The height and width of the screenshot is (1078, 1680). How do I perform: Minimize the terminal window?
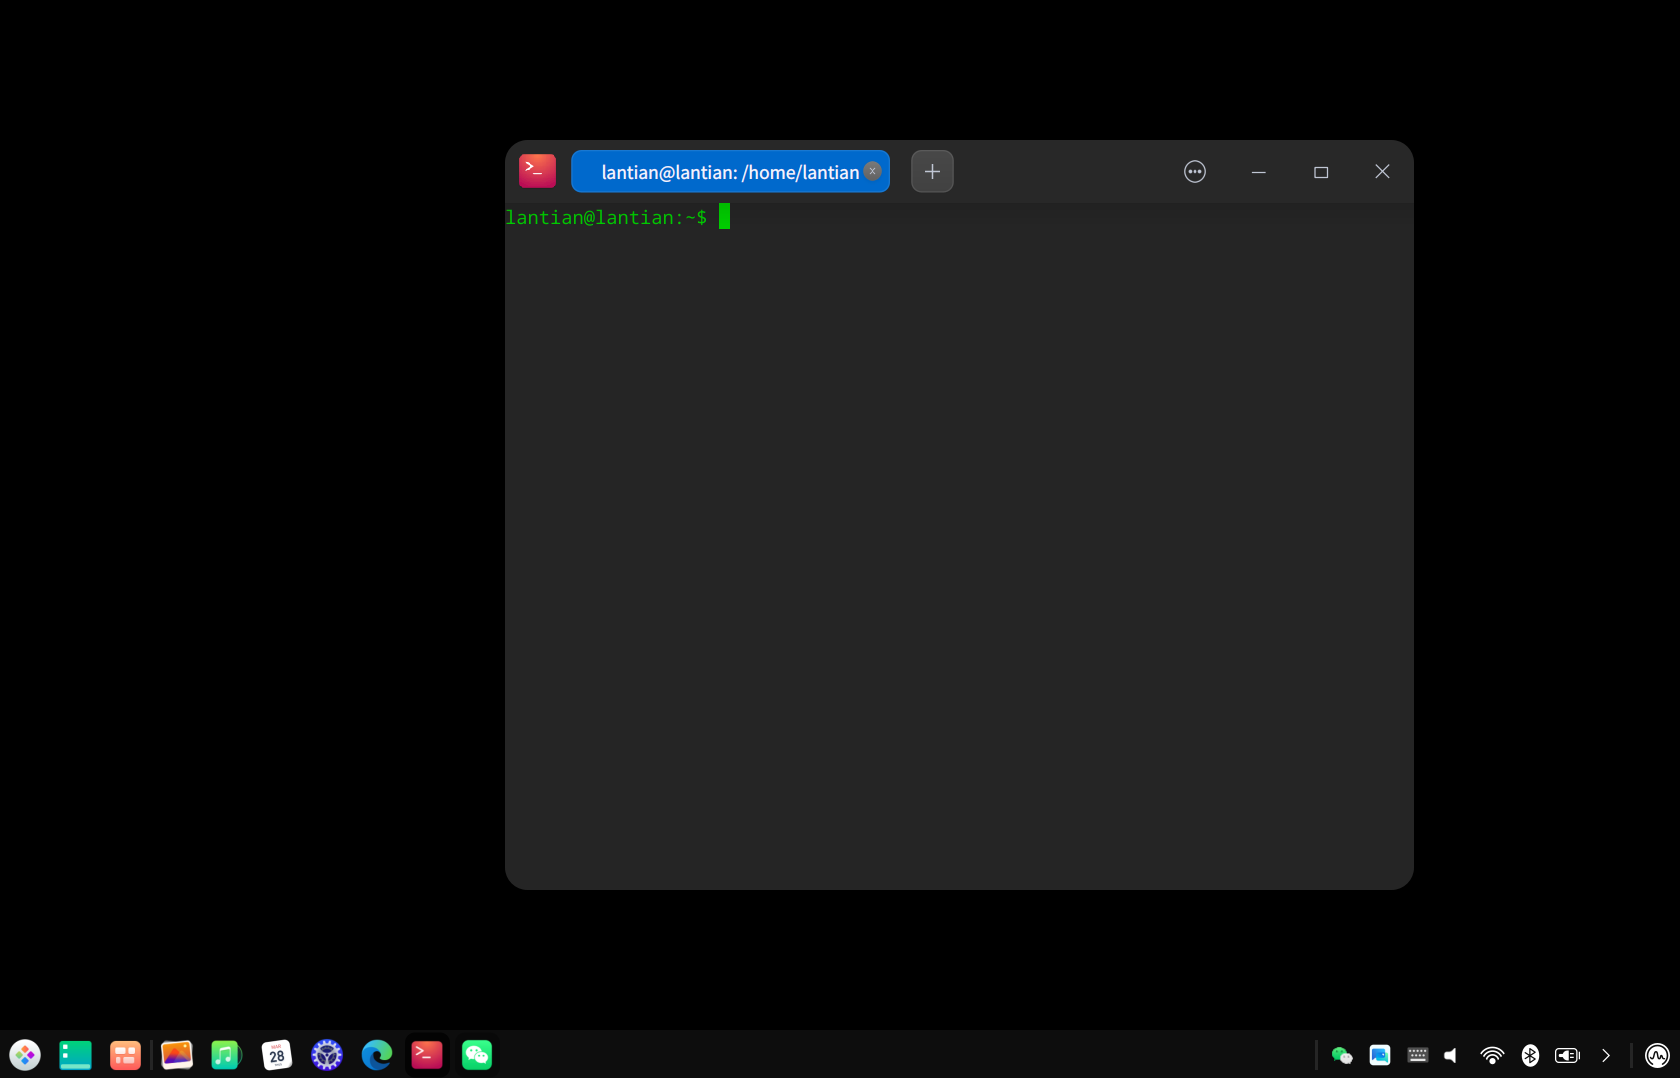point(1259,172)
